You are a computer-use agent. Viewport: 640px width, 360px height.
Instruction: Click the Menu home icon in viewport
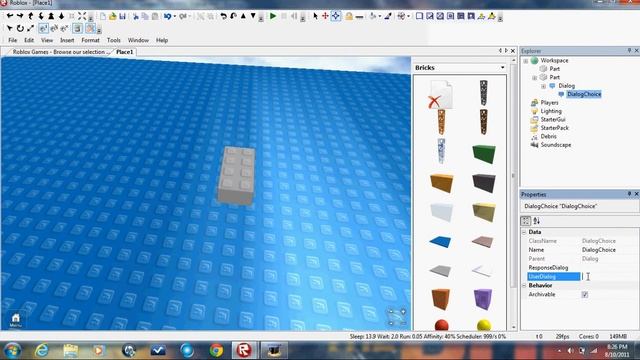16,320
